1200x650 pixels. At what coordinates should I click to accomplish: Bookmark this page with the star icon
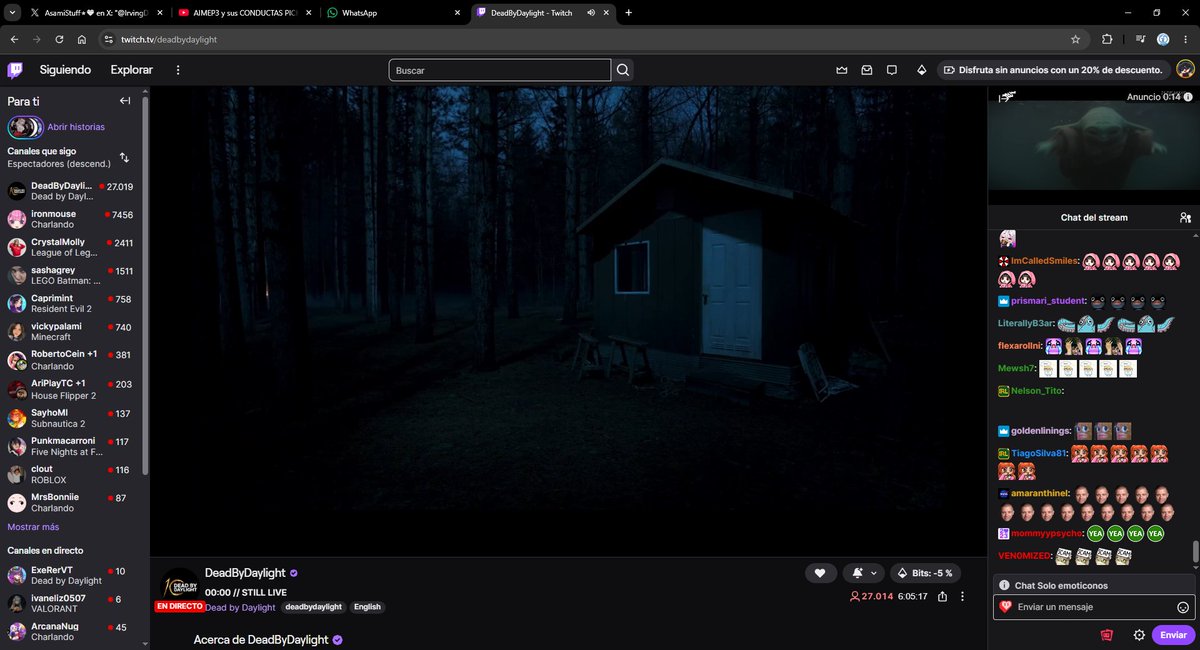(x=1075, y=39)
